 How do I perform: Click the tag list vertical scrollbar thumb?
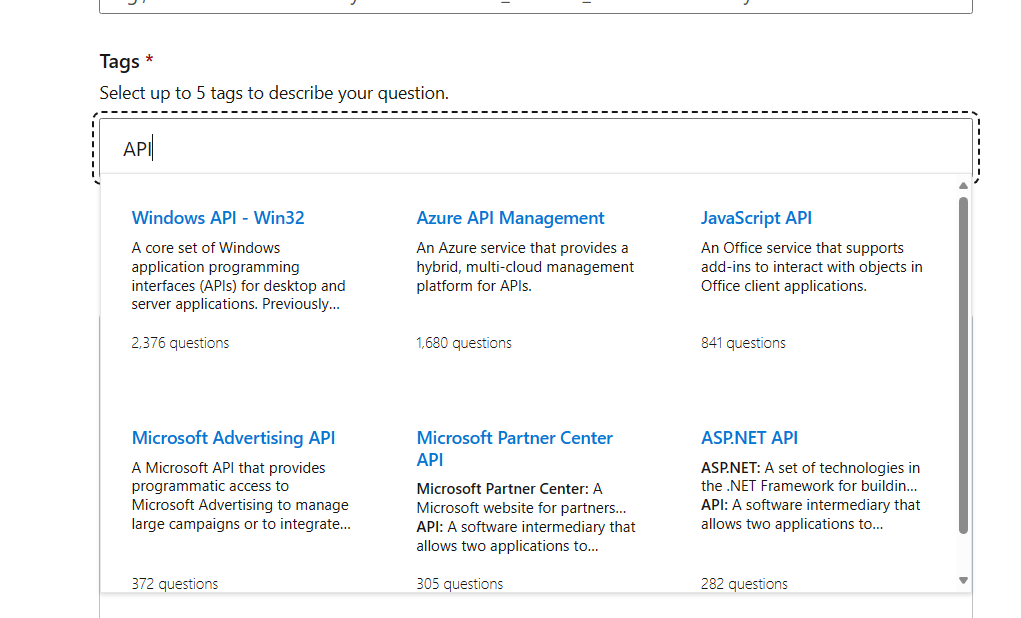pyautogui.click(x=963, y=365)
